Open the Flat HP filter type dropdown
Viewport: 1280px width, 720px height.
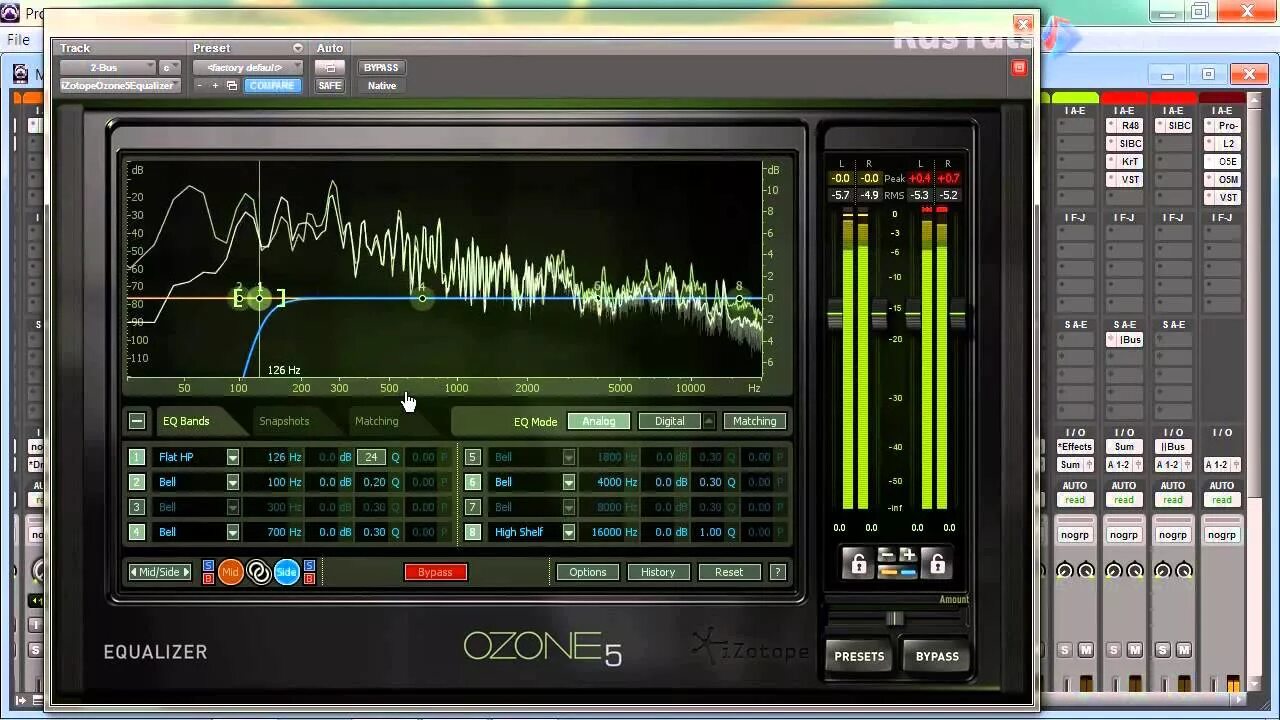coord(233,457)
